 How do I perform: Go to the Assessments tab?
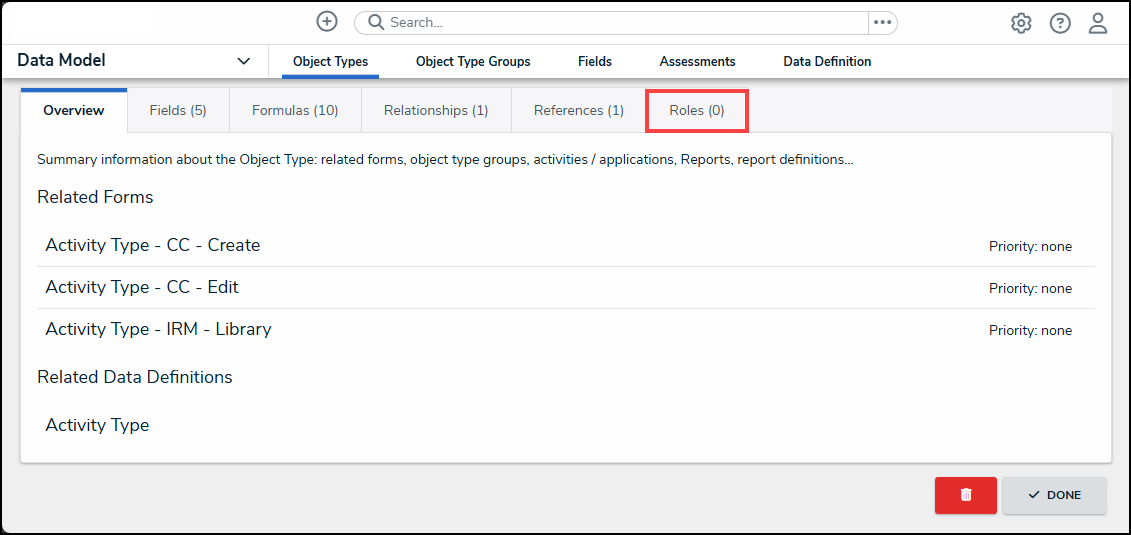(697, 61)
